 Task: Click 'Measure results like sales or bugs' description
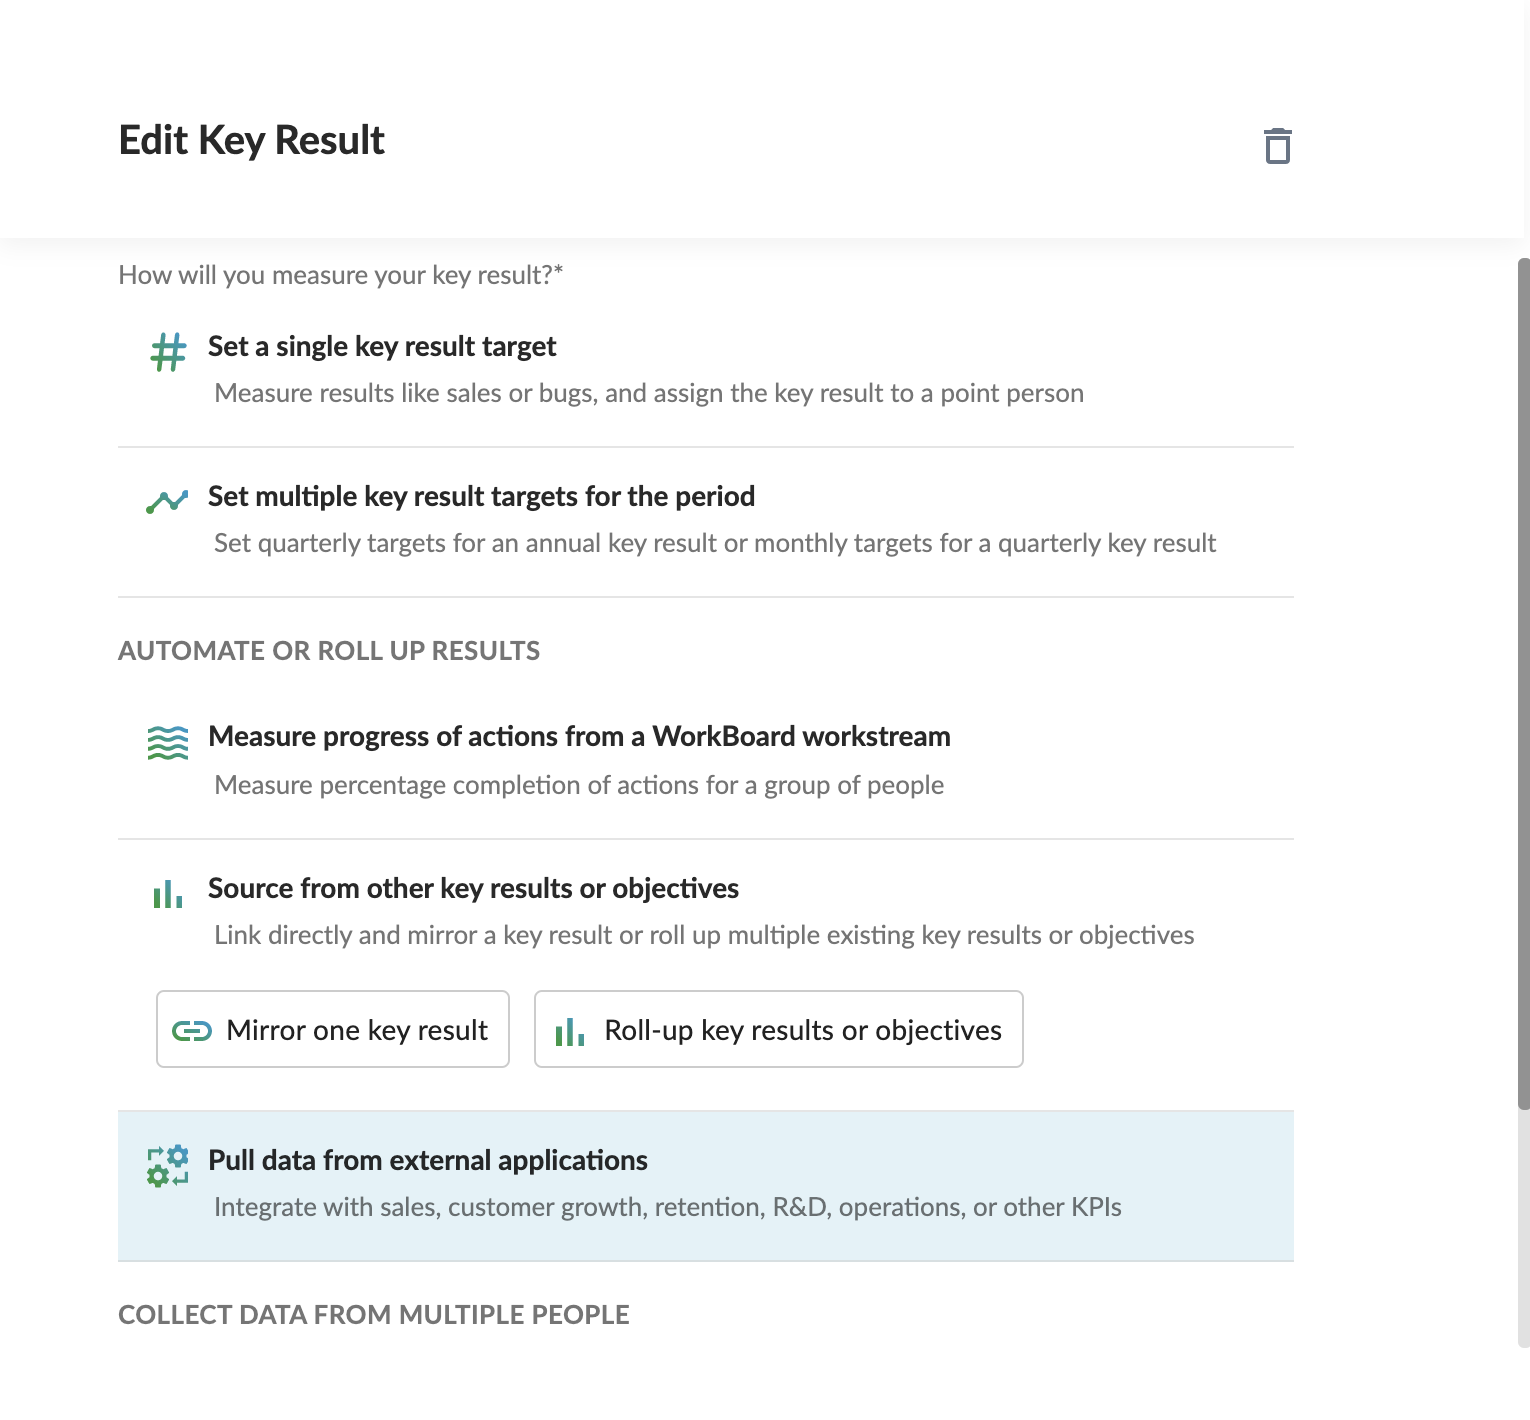[x=649, y=393]
